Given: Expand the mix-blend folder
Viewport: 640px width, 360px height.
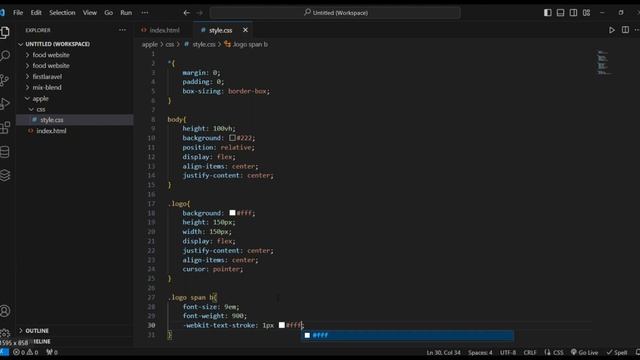Looking at the screenshot, I should click(47, 87).
